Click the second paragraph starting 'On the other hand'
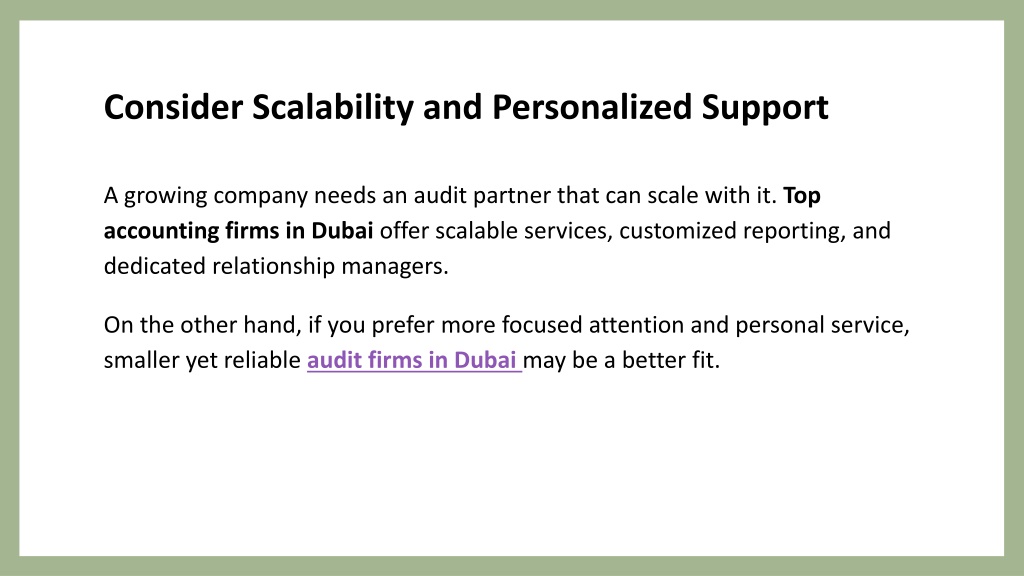 (x=506, y=342)
